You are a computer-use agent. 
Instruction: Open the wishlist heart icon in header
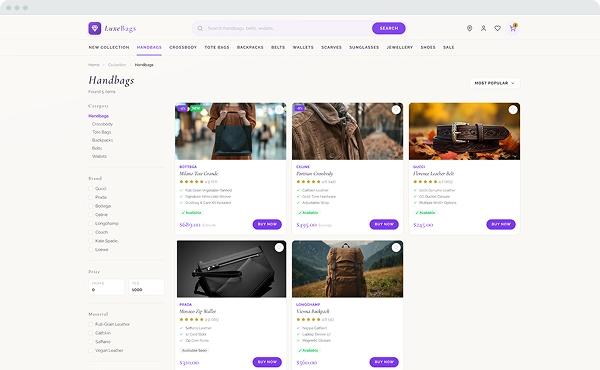point(497,28)
